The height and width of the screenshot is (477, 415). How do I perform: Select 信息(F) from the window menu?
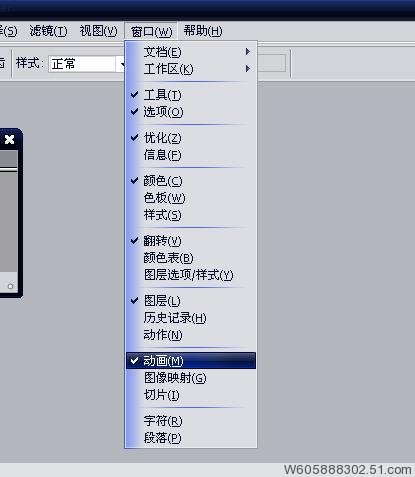(191, 155)
